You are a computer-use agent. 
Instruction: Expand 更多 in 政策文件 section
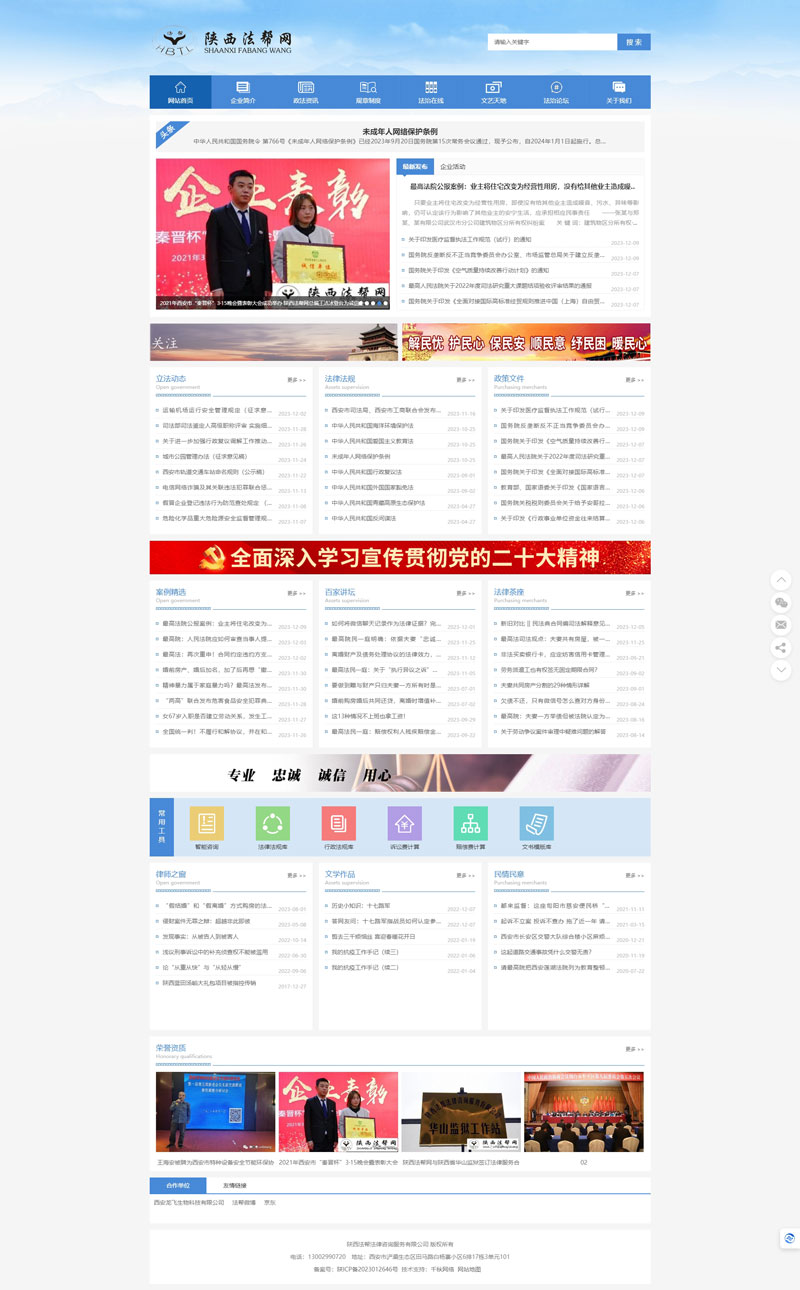(x=636, y=380)
